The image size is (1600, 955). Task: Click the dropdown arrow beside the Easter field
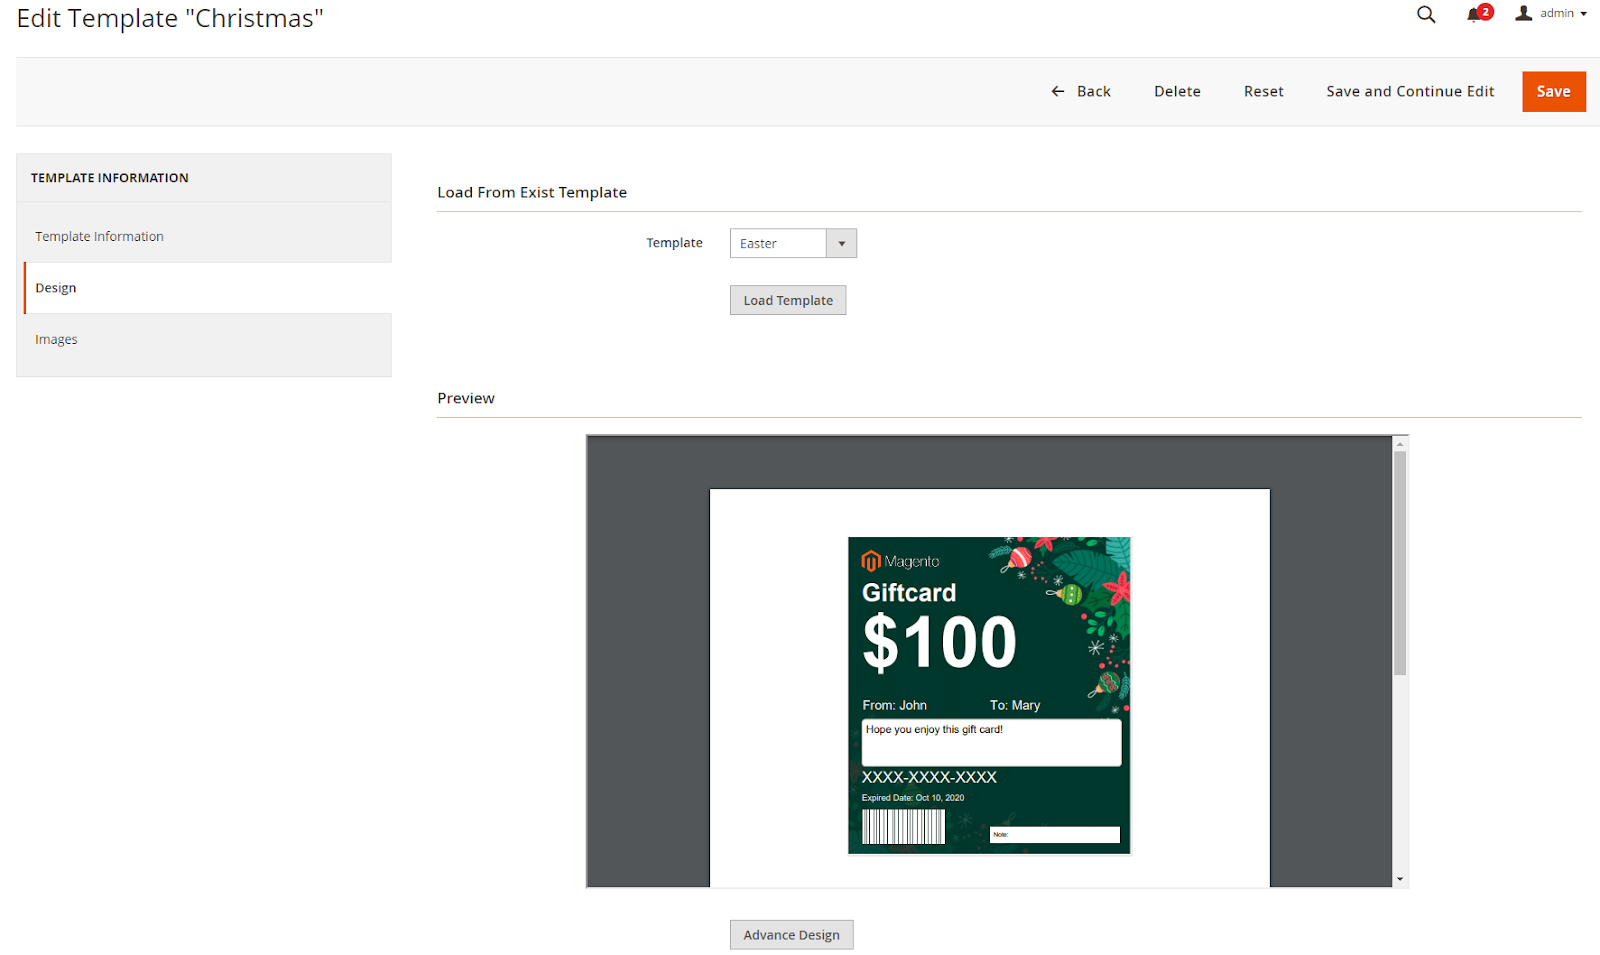pyautogui.click(x=841, y=243)
